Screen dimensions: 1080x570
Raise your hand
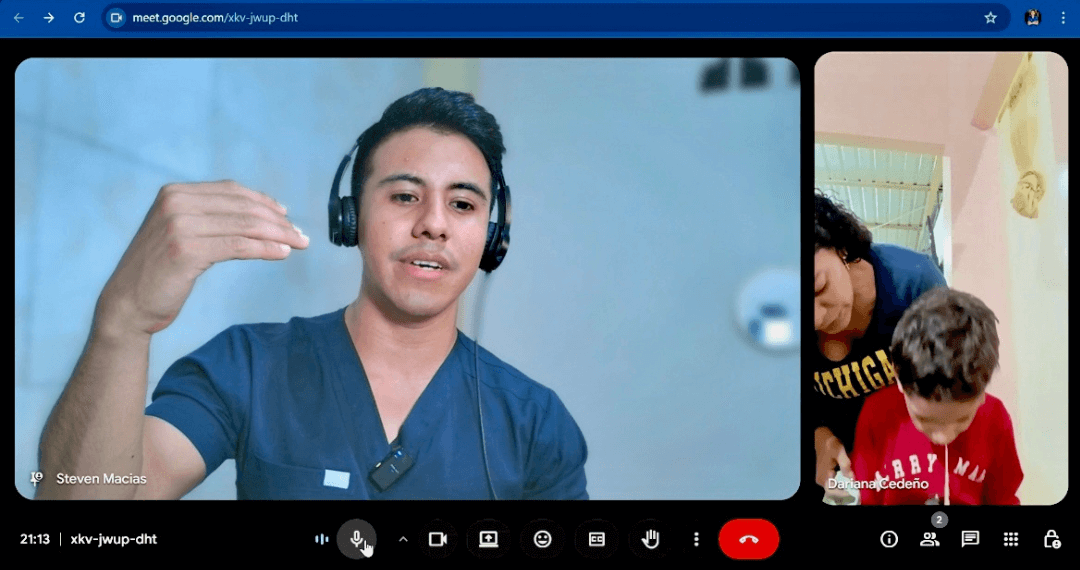coord(650,539)
